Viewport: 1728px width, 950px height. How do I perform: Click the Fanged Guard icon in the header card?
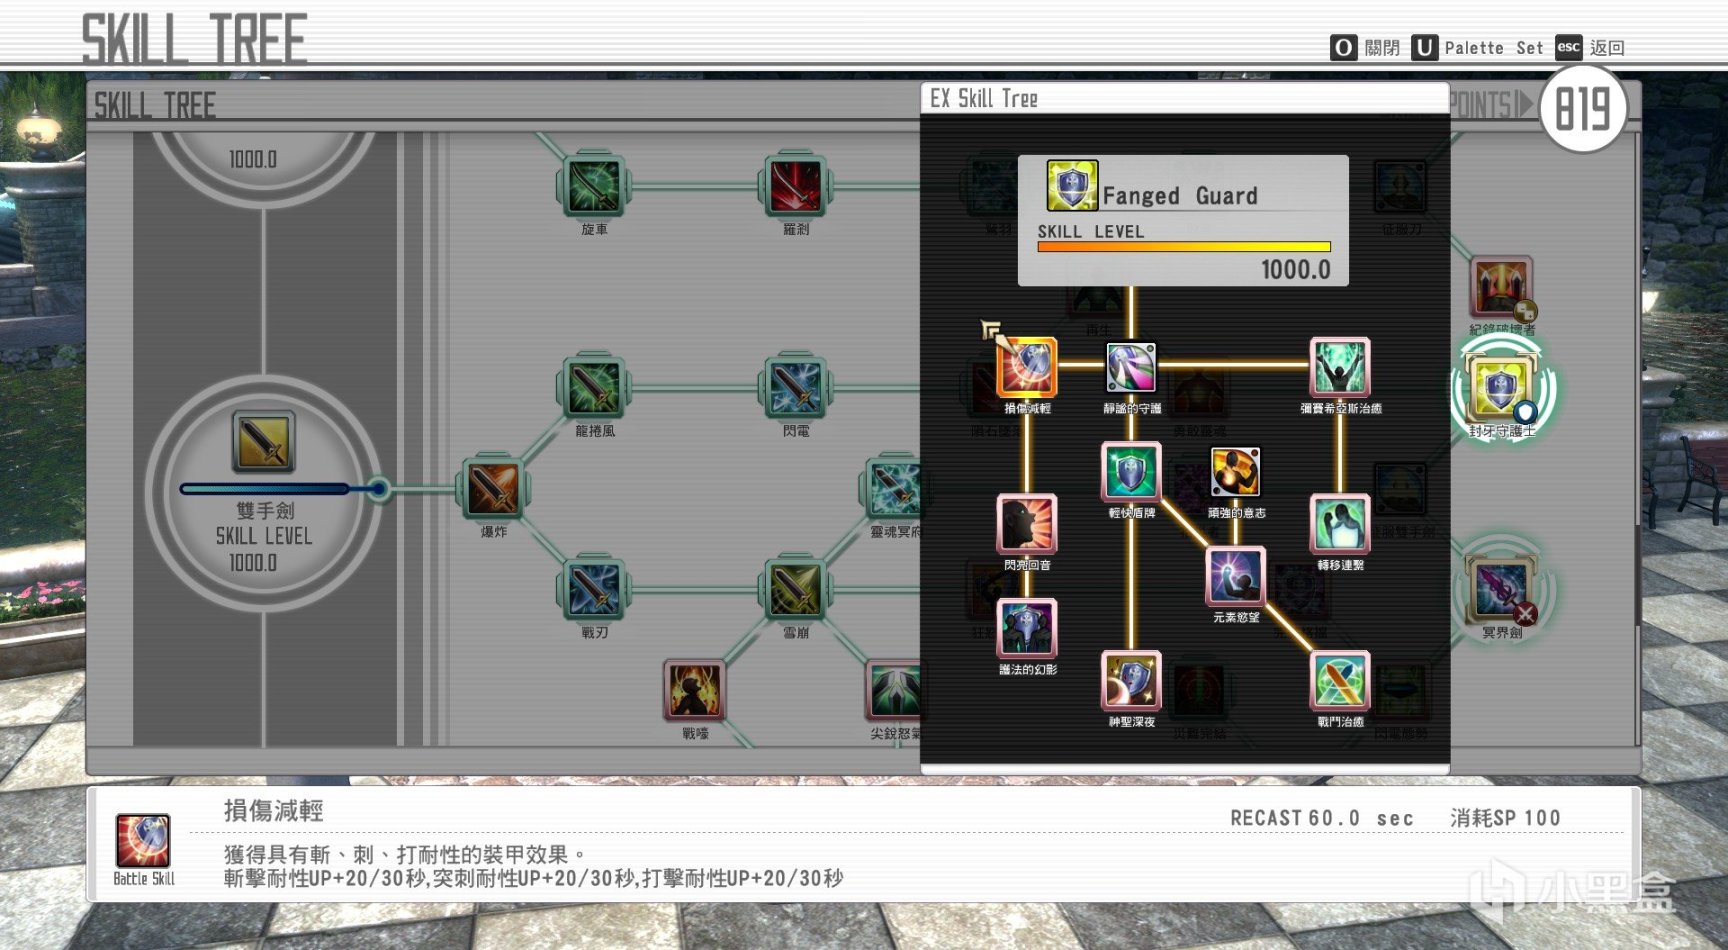pos(1072,186)
